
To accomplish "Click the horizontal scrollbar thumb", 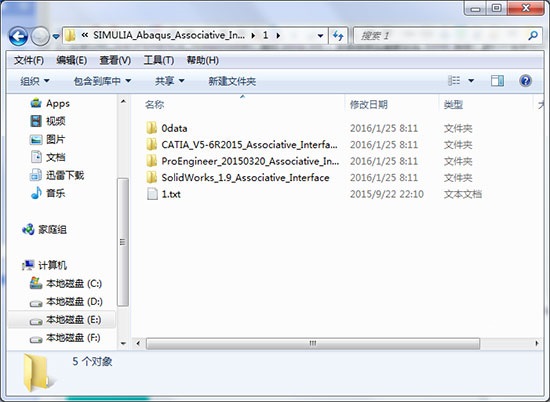I will [x=313, y=343].
